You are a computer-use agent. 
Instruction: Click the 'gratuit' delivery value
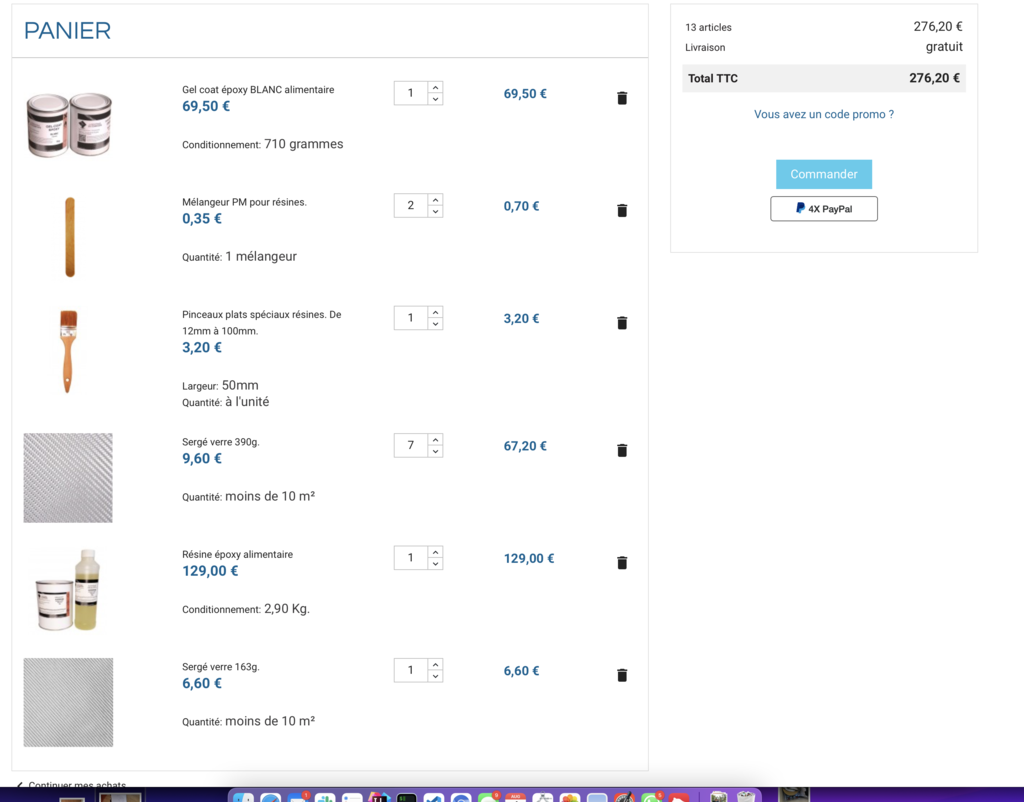[x=944, y=46]
